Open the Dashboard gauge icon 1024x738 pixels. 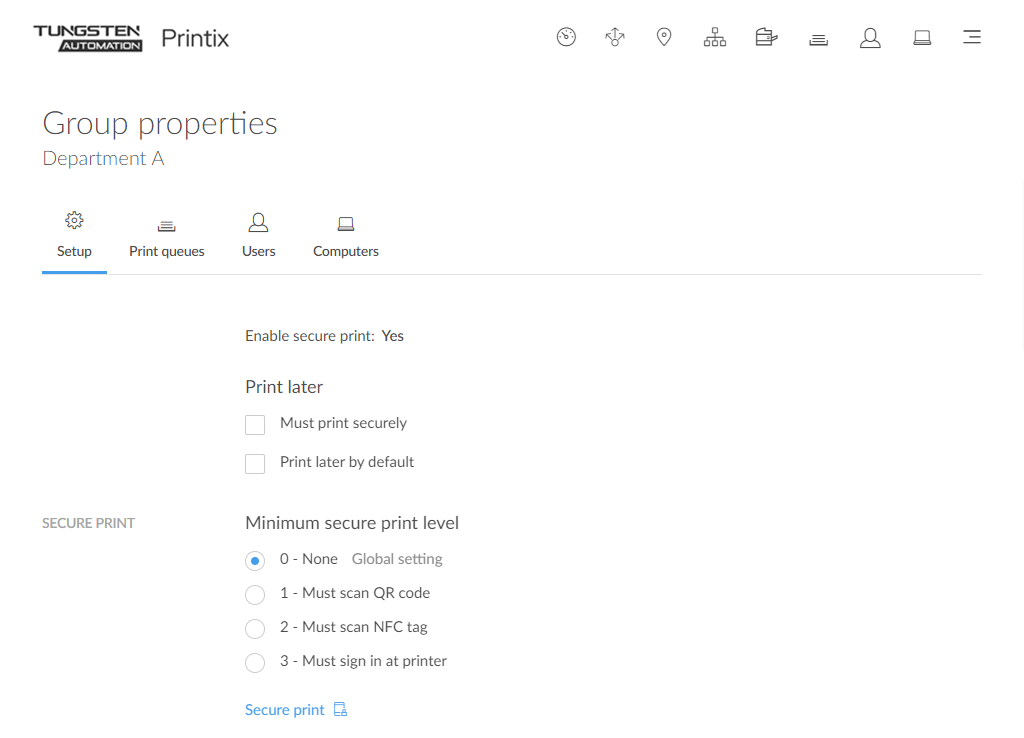pos(566,38)
